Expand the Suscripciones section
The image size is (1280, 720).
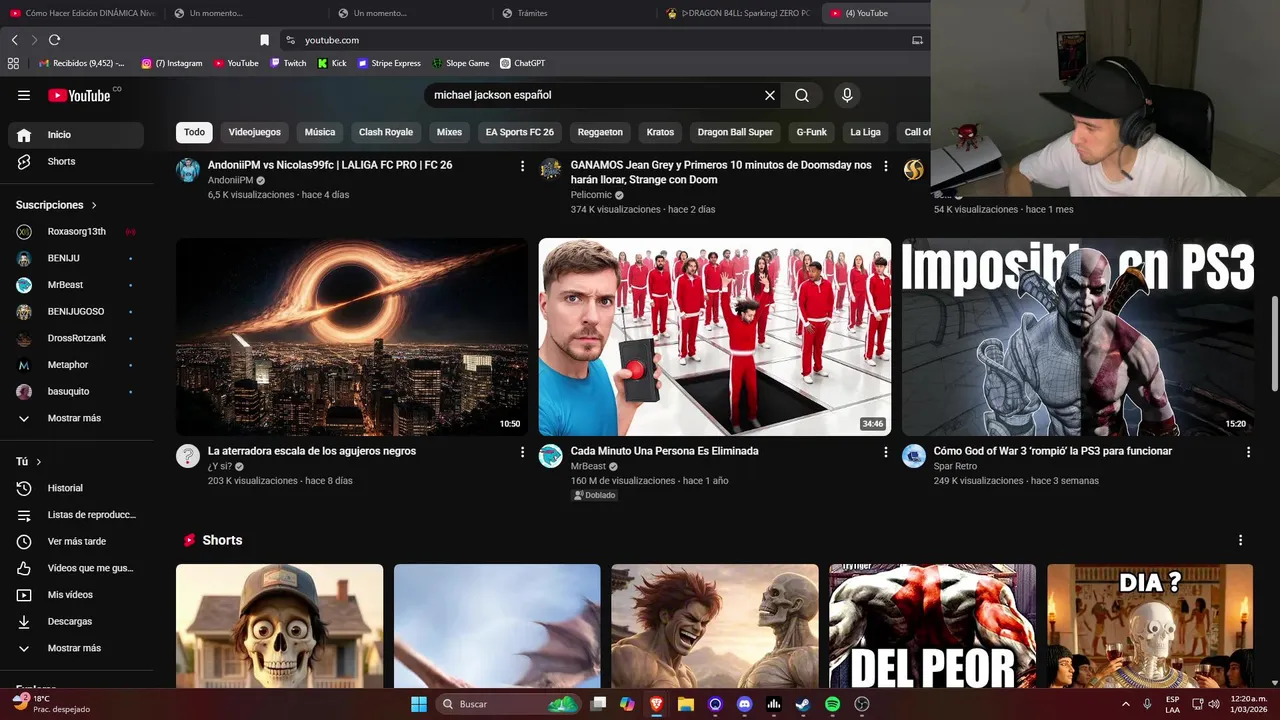pos(57,205)
